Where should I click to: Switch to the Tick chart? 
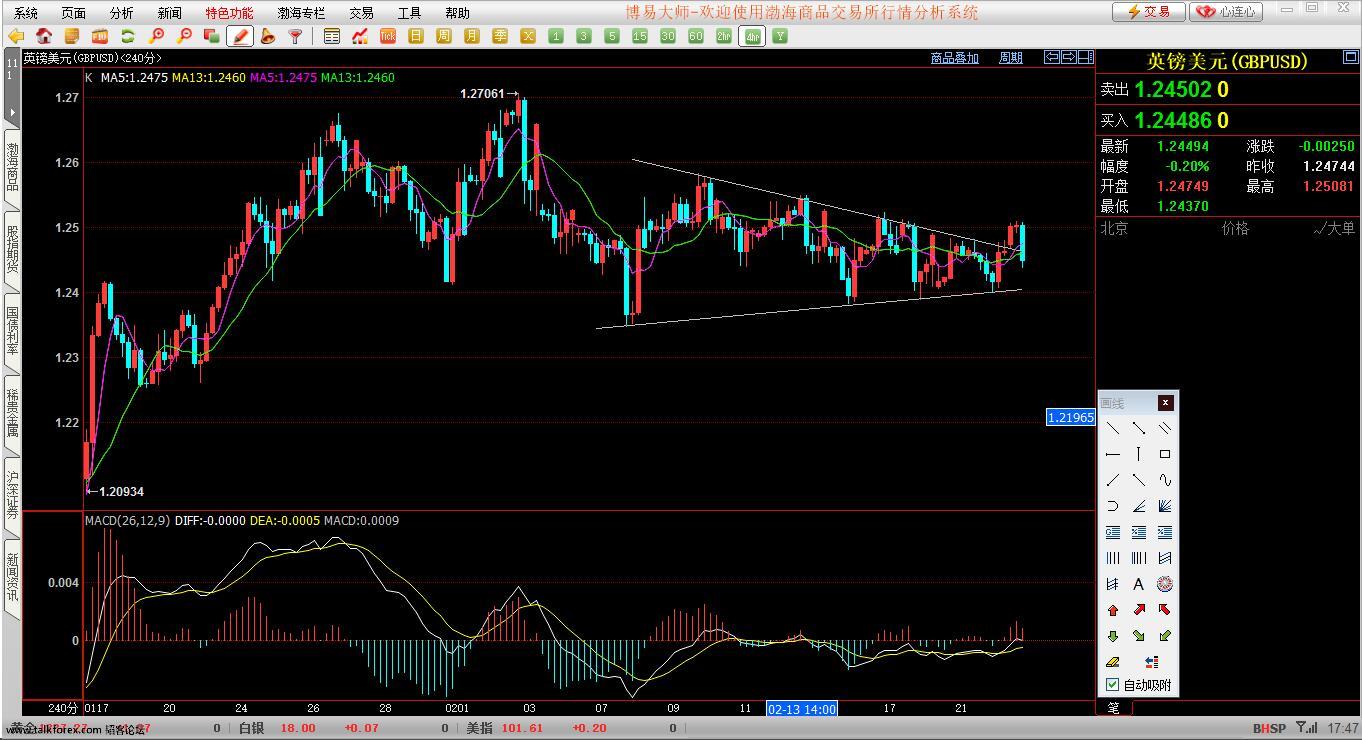[x=388, y=36]
